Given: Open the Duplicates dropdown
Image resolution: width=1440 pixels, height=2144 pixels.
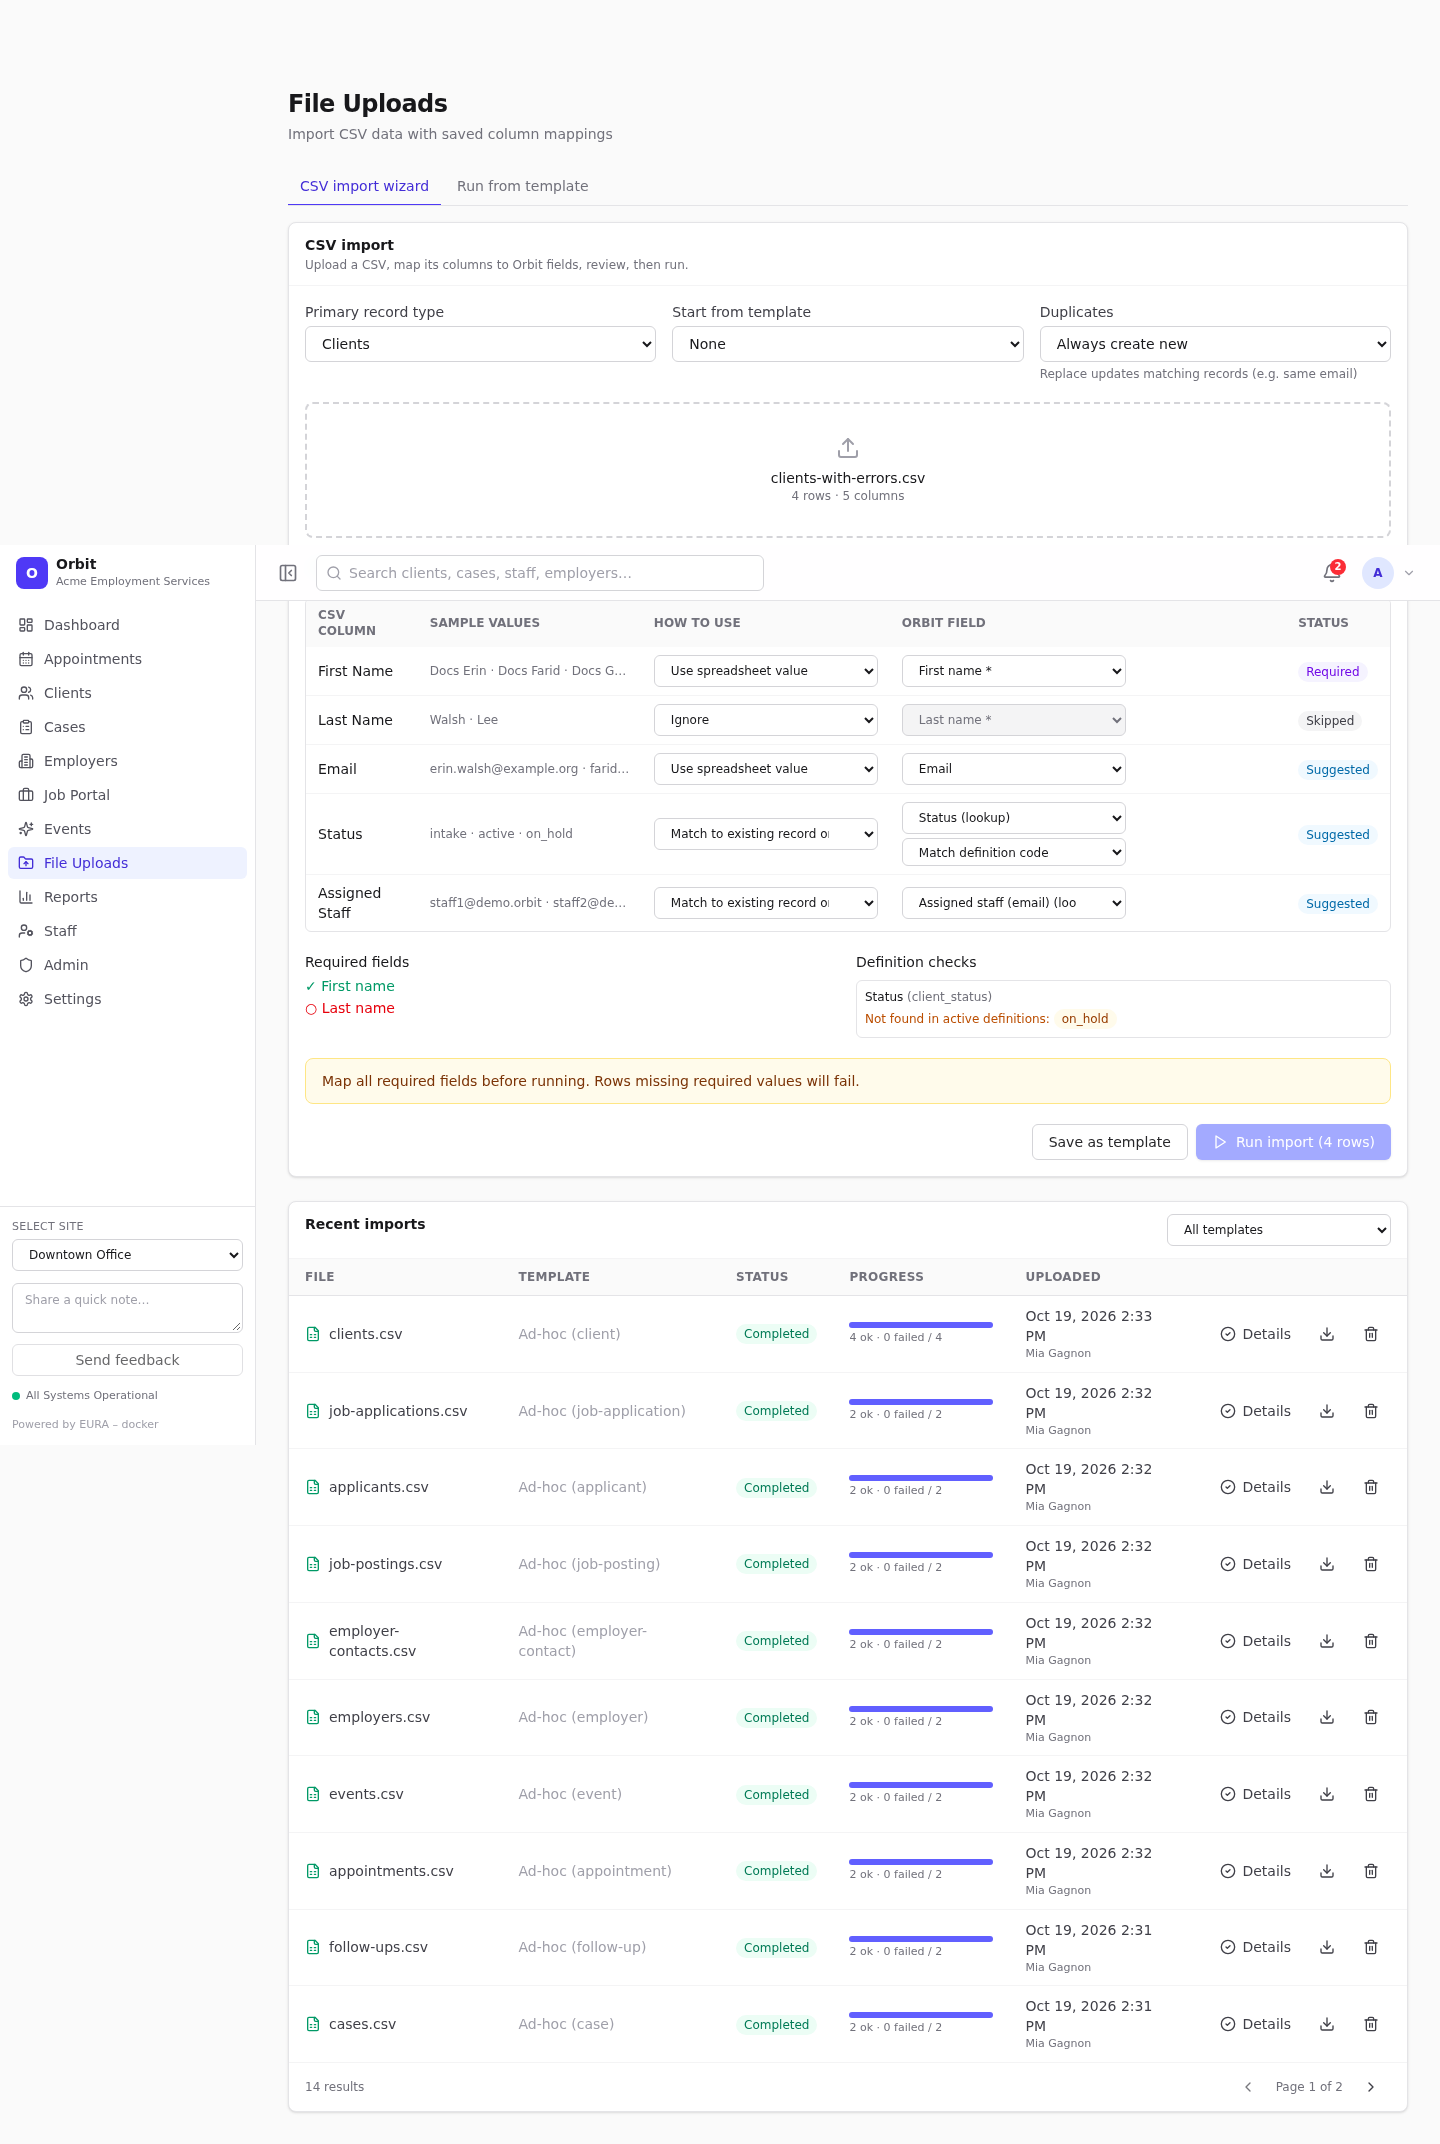Looking at the screenshot, I should pyautogui.click(x=1215, y=344).
